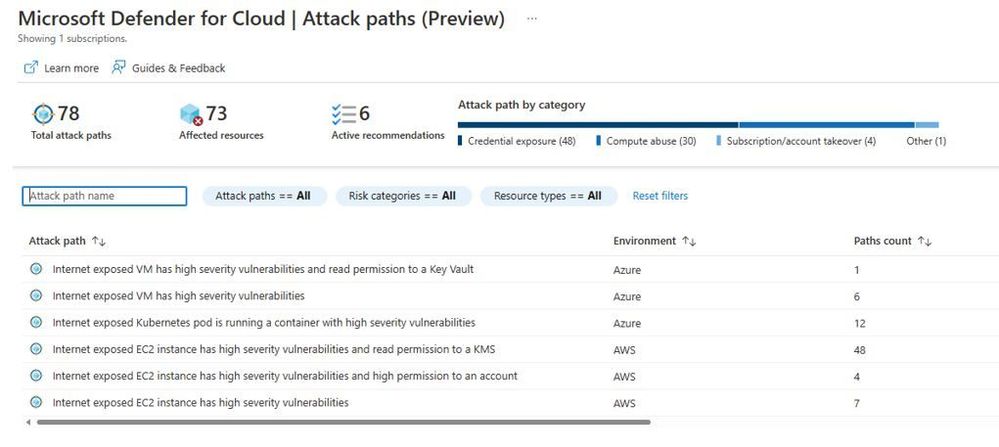Viewport: 999px width, 447px height.
Task: Open the Risk categories filter dropdown
Action: point(402,196)
